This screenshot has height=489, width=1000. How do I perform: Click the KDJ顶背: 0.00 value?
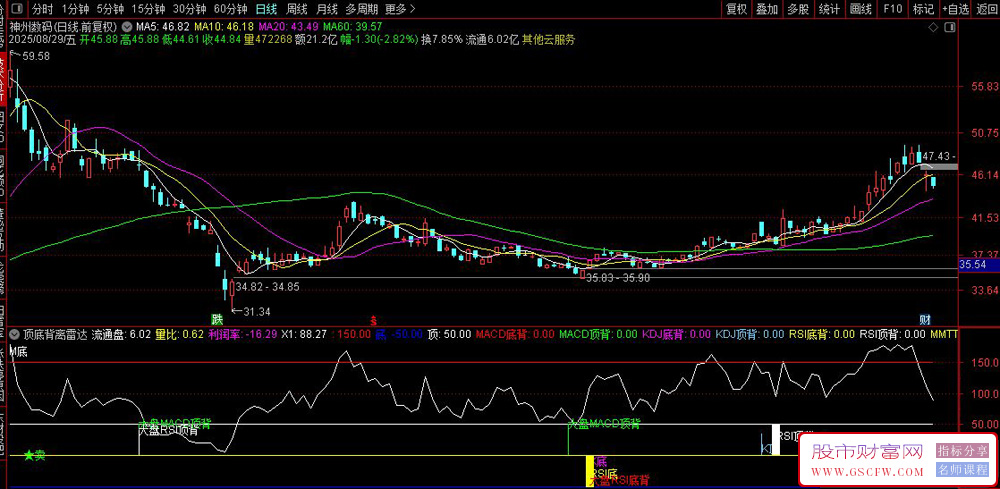tap(750, 333)
